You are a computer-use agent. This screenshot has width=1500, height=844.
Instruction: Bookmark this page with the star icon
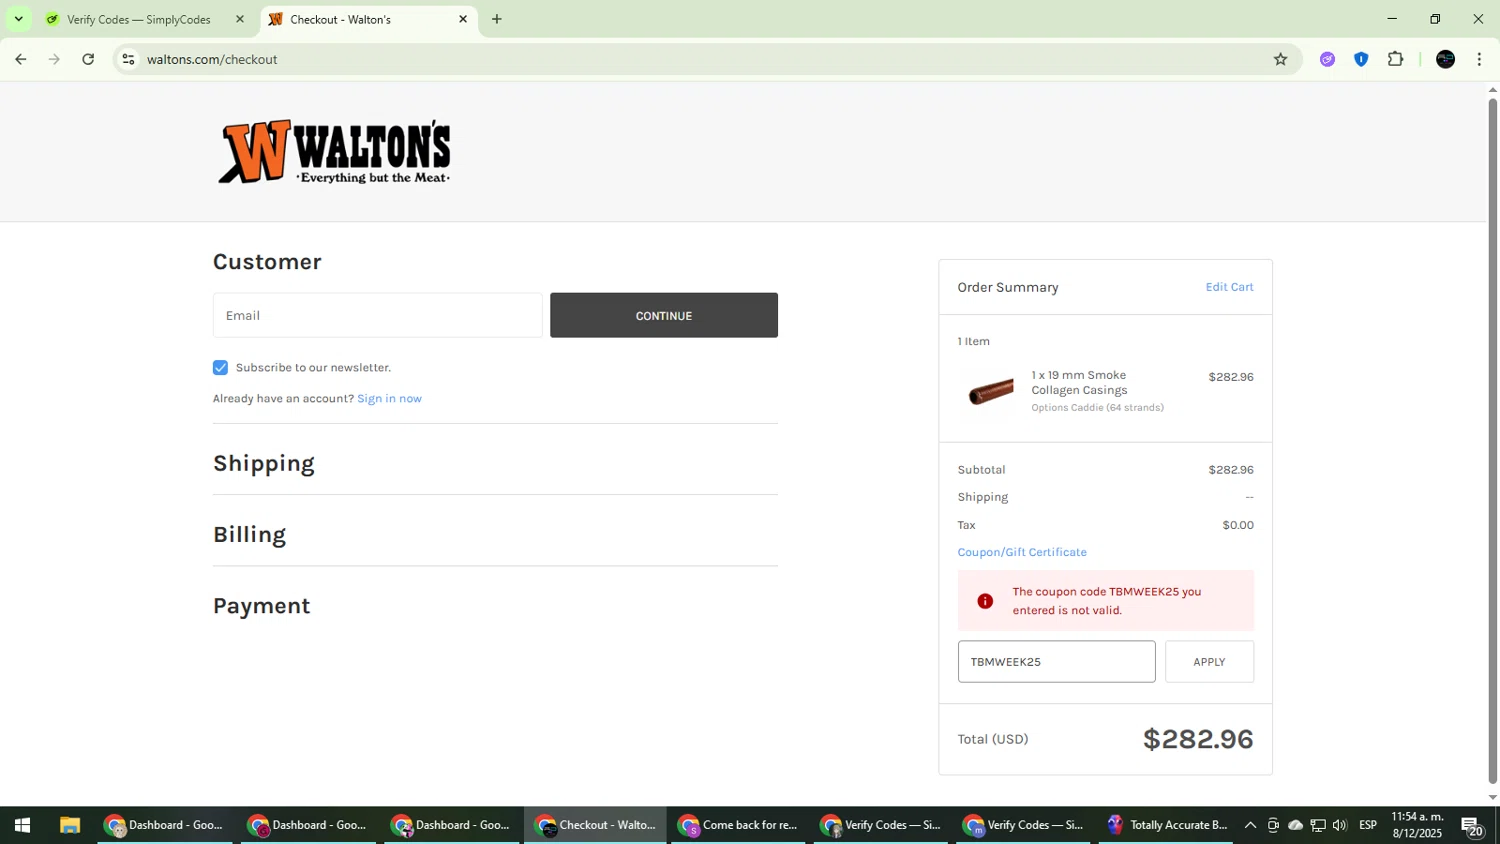click(1280, 59)
